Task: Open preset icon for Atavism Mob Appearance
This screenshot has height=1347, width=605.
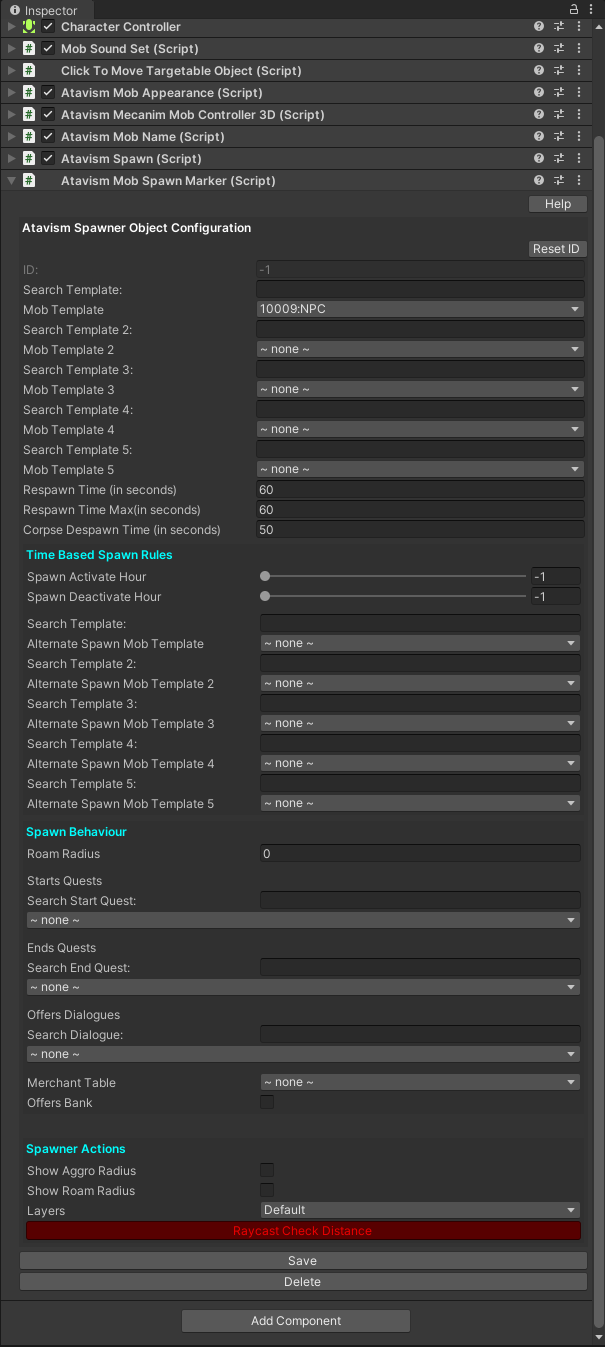Action: [560, 93]
